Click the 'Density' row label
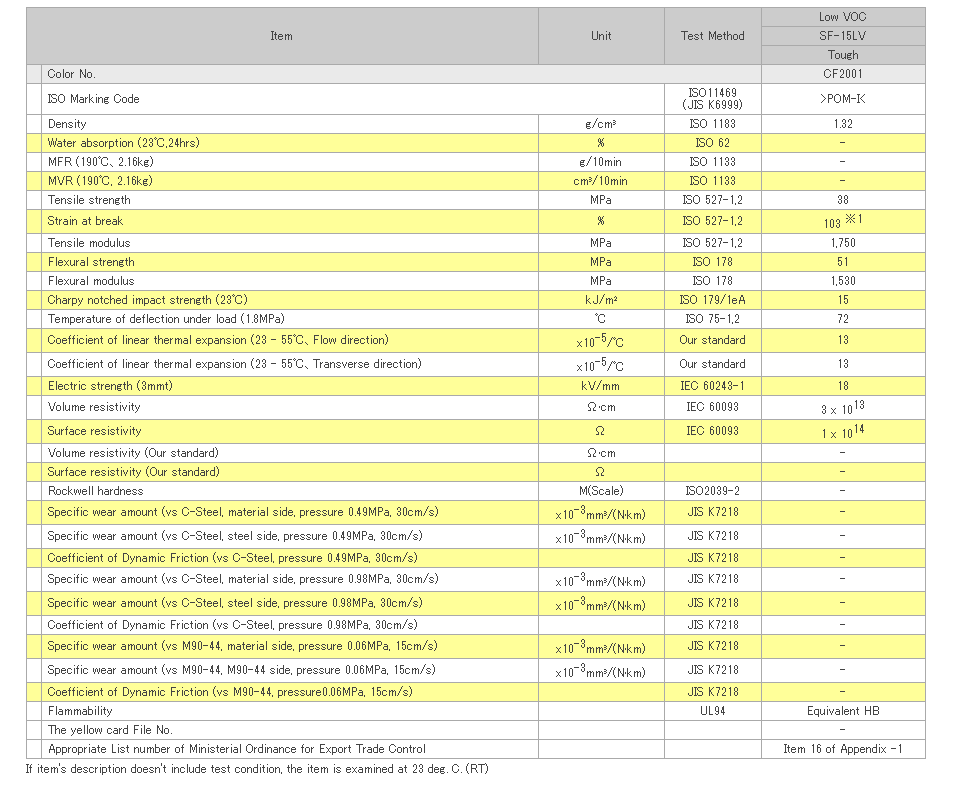The height and width of the screenshot is (786, 977). coord(67,124)
